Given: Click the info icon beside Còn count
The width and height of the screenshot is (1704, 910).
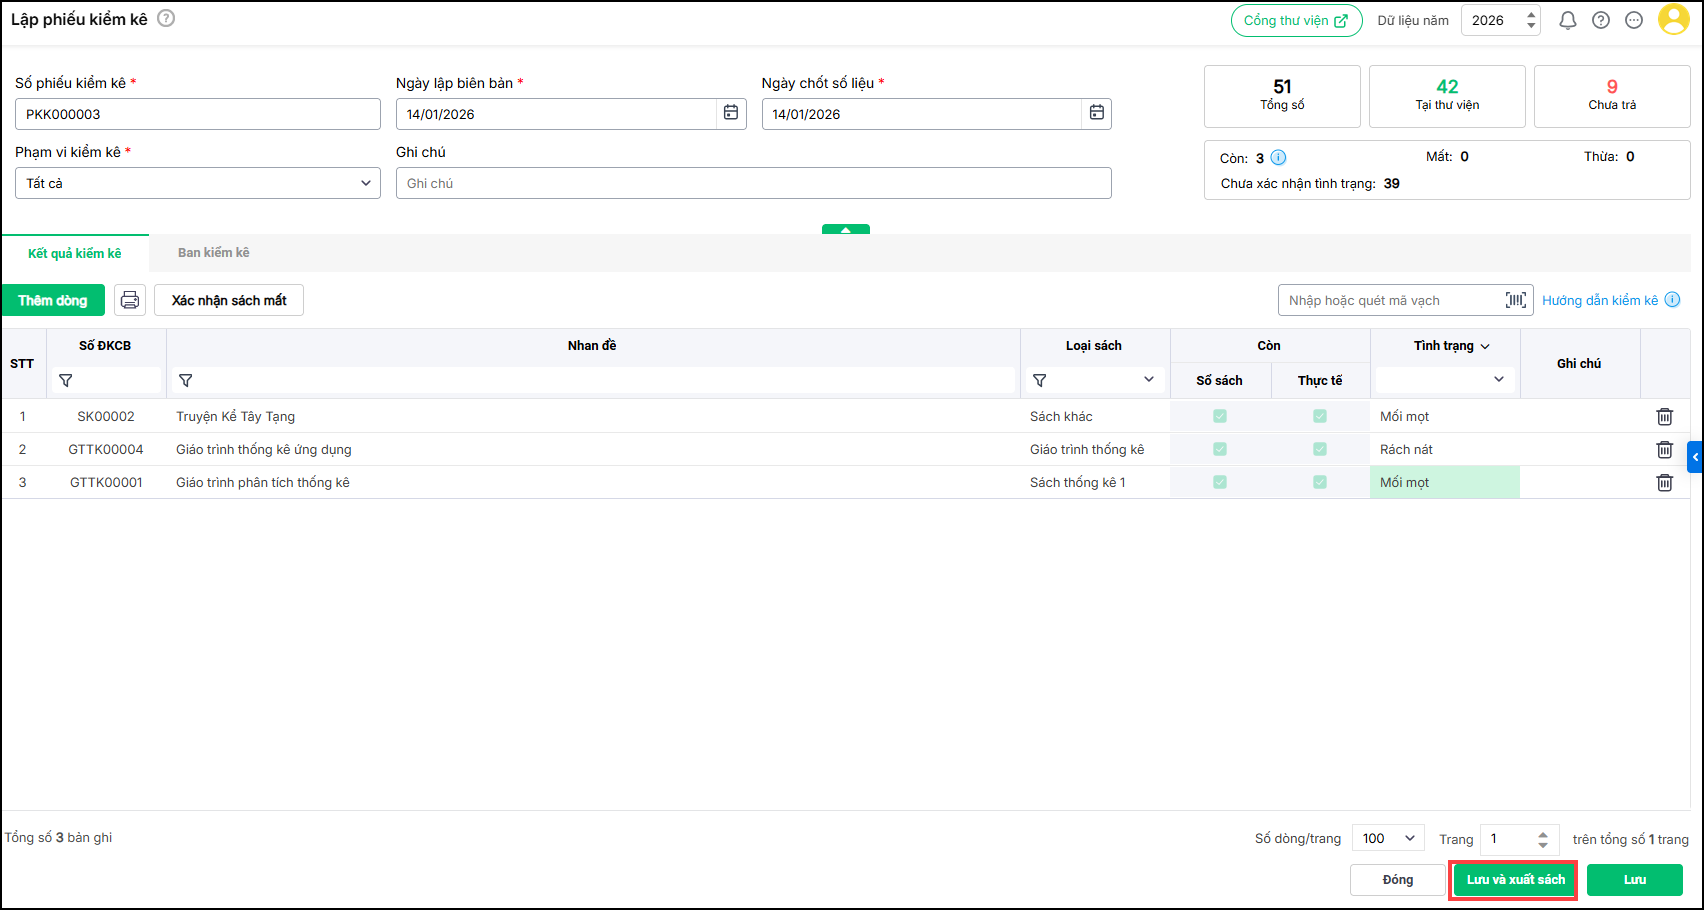Looking at the screenshot, I should click(x=1278, y=158).
